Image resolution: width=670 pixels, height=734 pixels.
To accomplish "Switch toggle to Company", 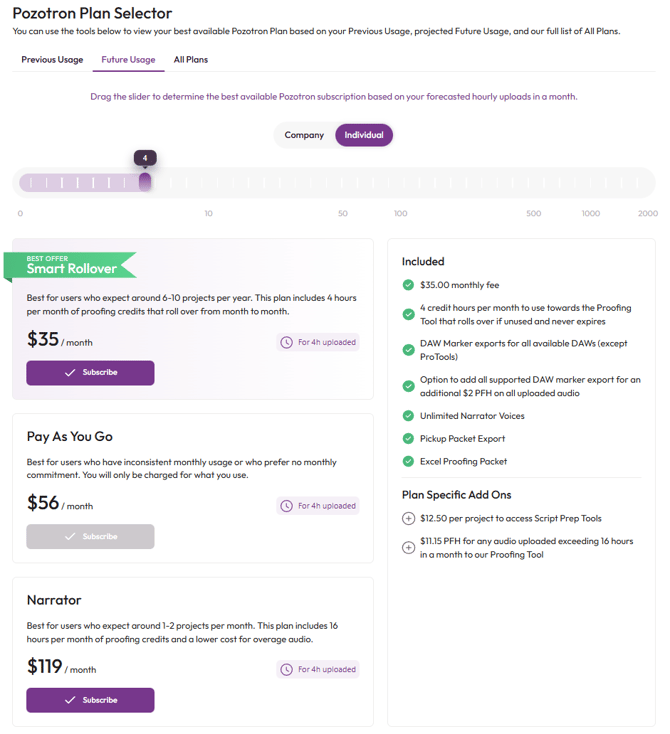I will 304,135.
